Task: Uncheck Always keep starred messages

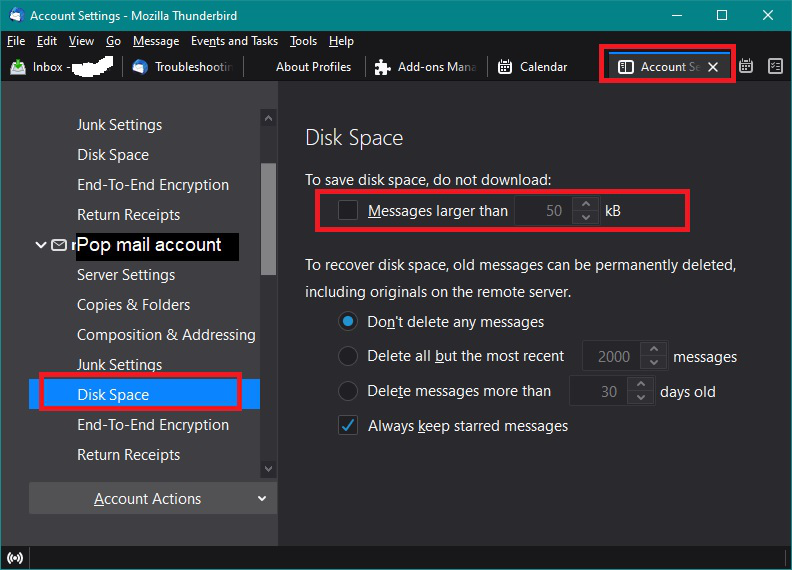Action: point(348,425)
